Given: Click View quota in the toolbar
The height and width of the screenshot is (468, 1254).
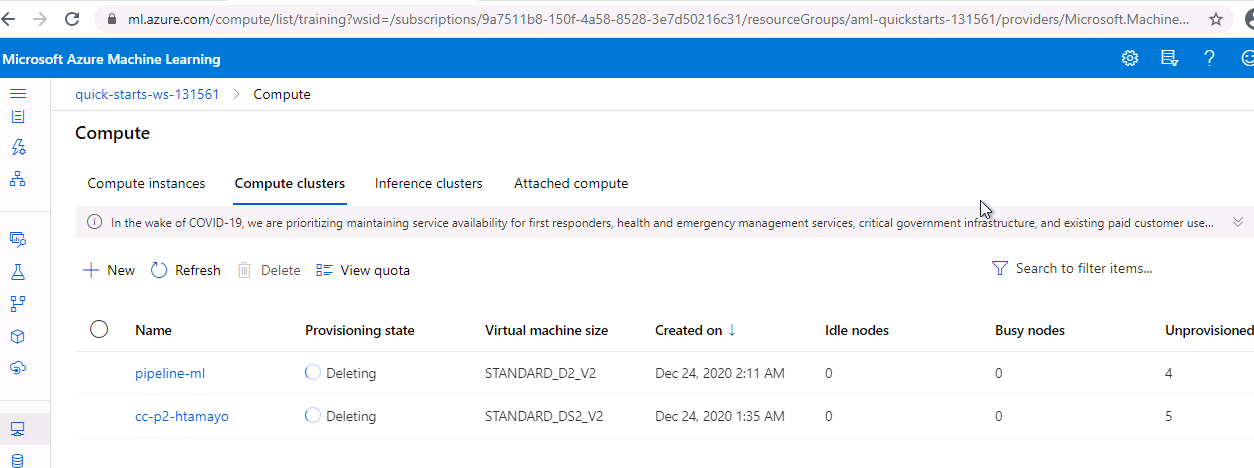Looking at the screenshot, I should (x=363, y=270).
